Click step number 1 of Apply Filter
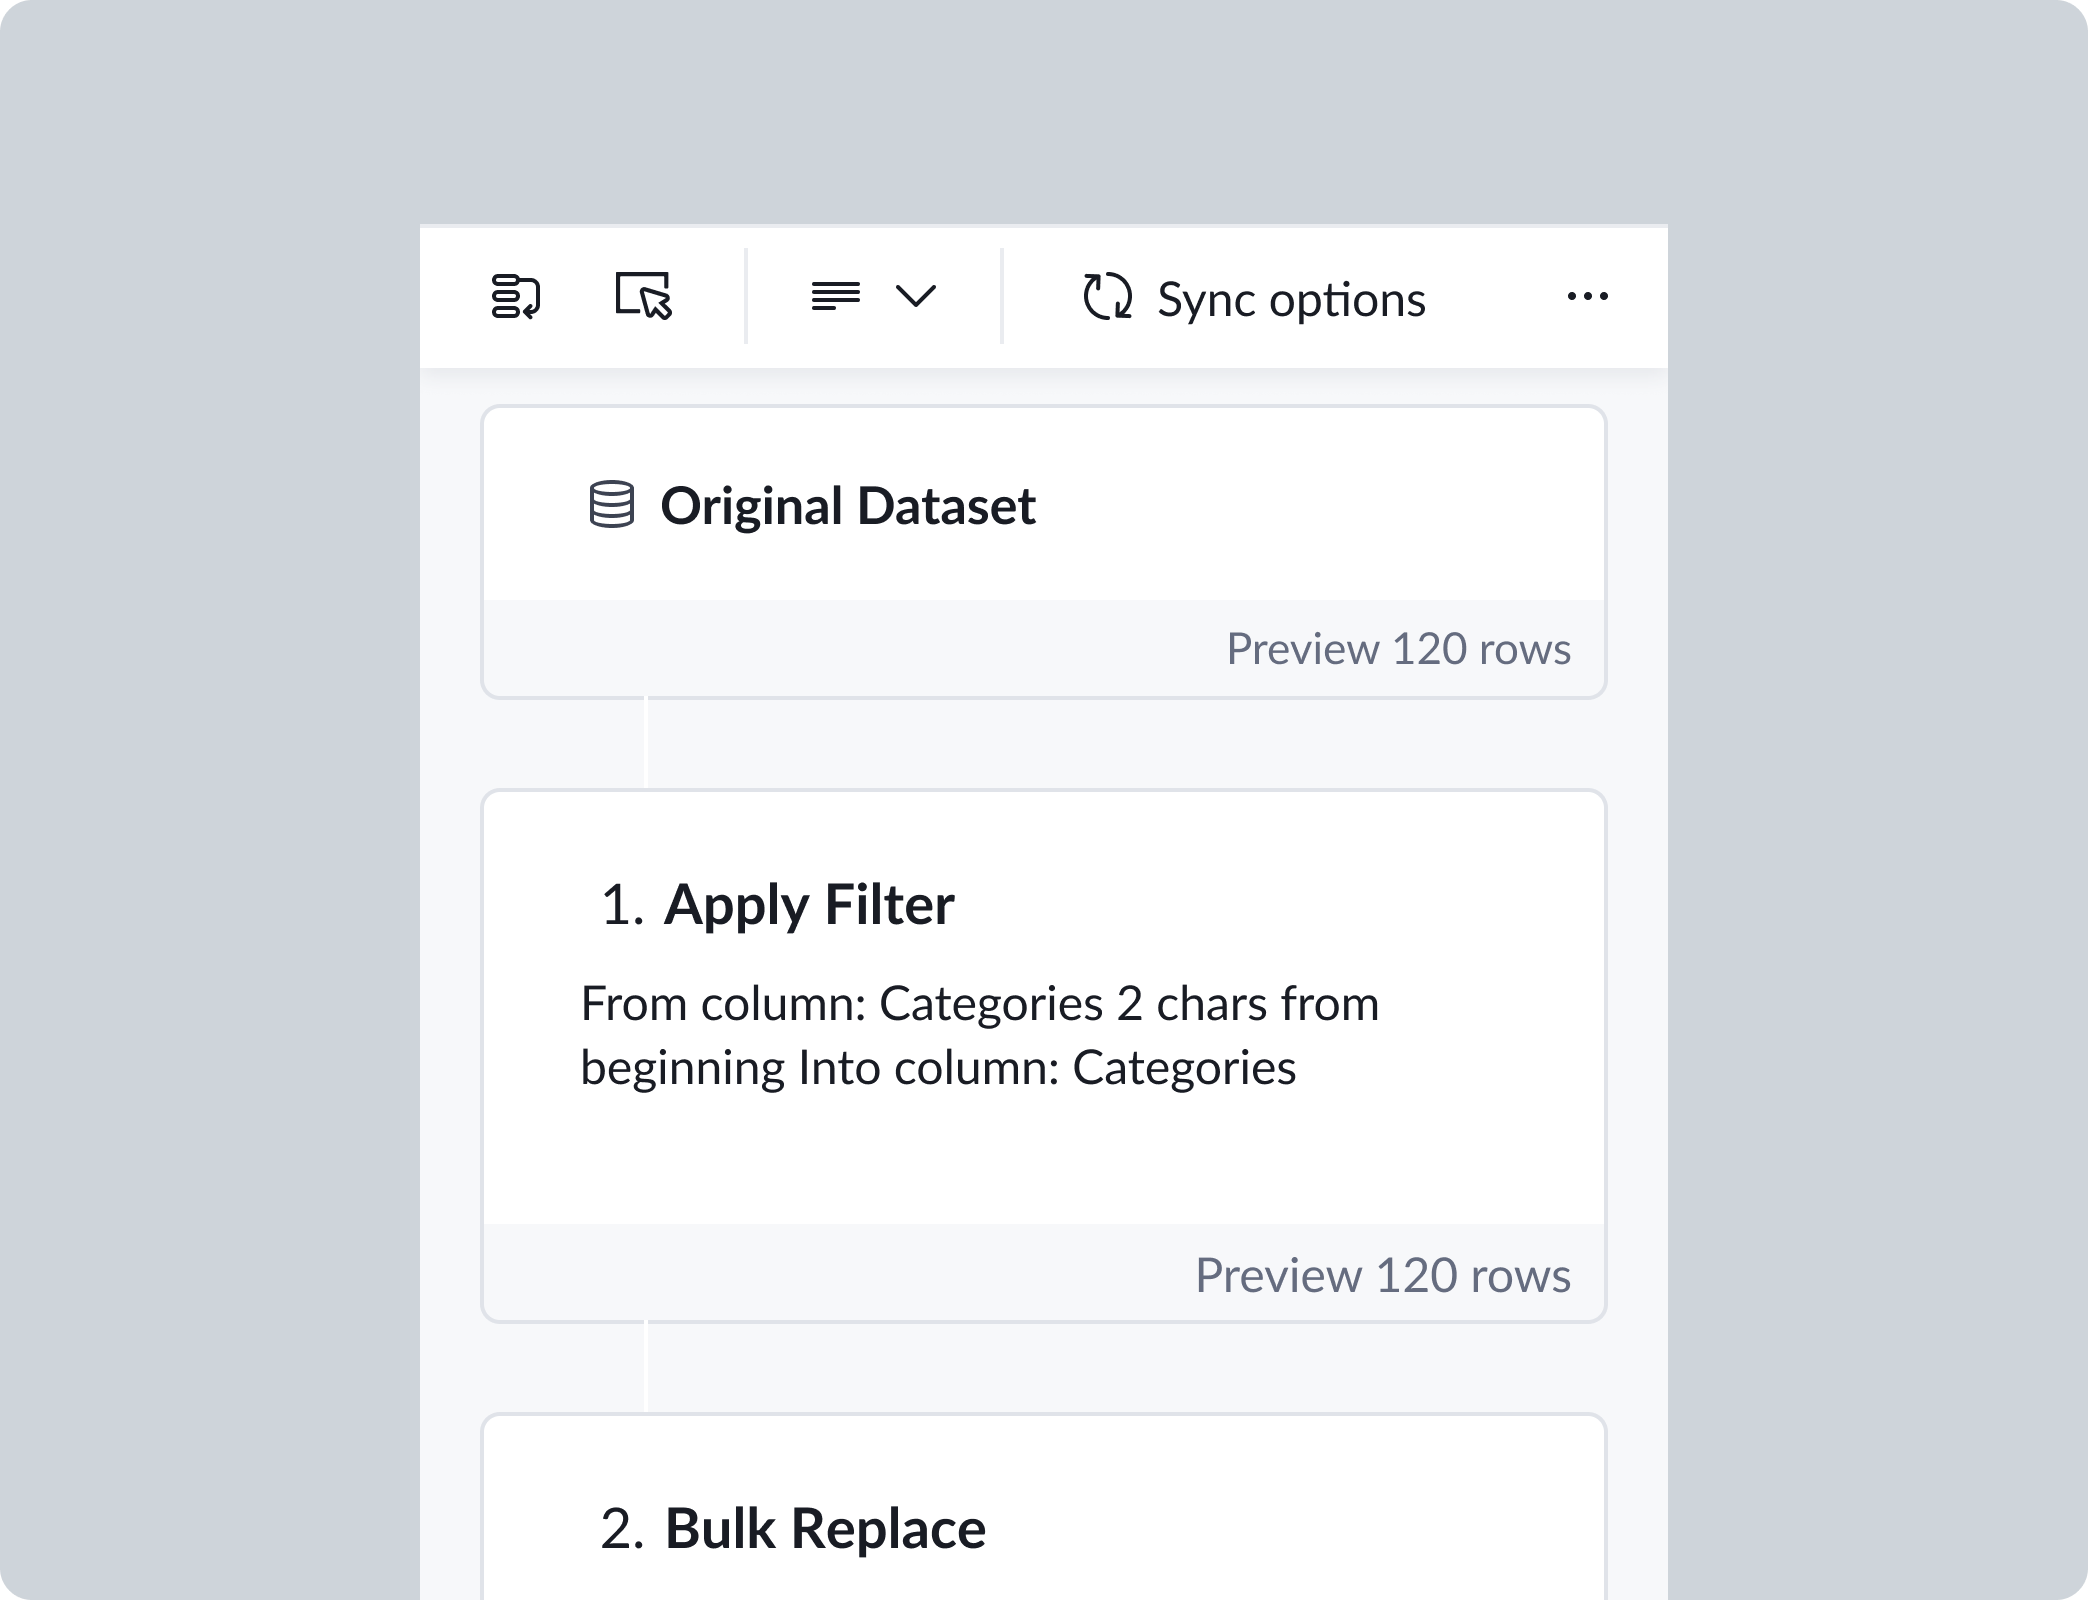The height and width of the screenshot is (1600, 2088). point(621,905)
